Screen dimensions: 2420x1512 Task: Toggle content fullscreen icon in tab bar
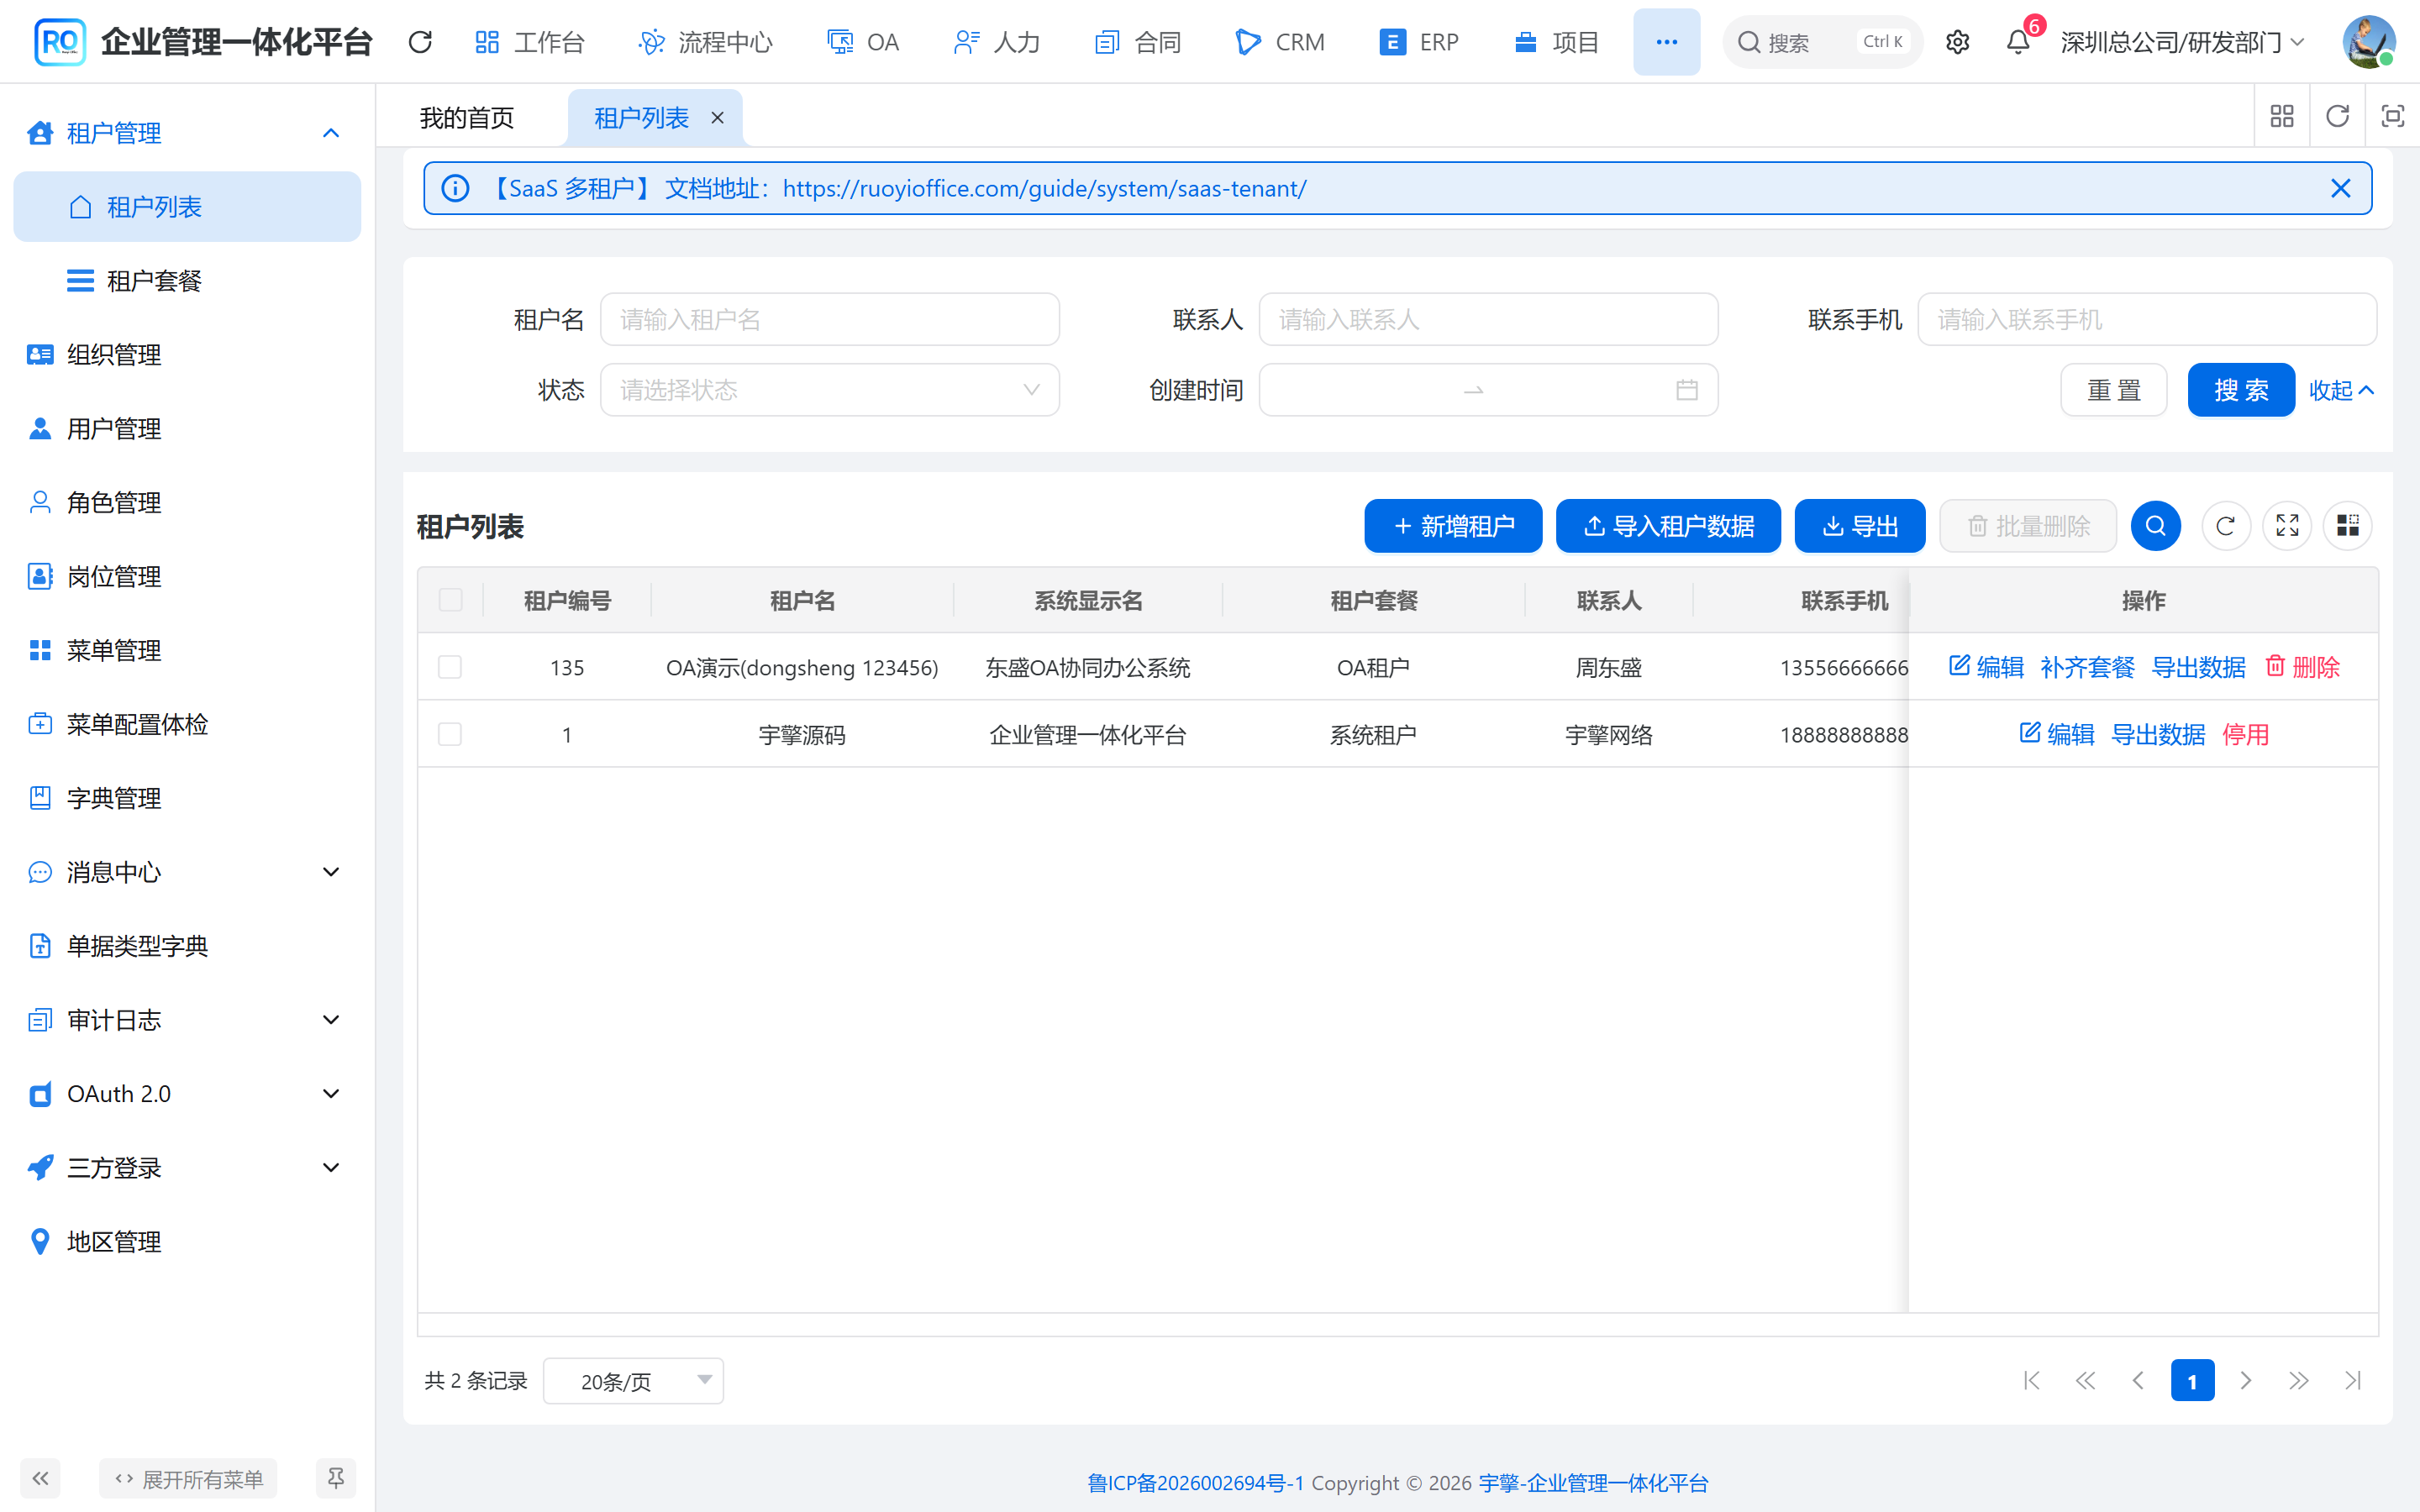[2392, 117]
